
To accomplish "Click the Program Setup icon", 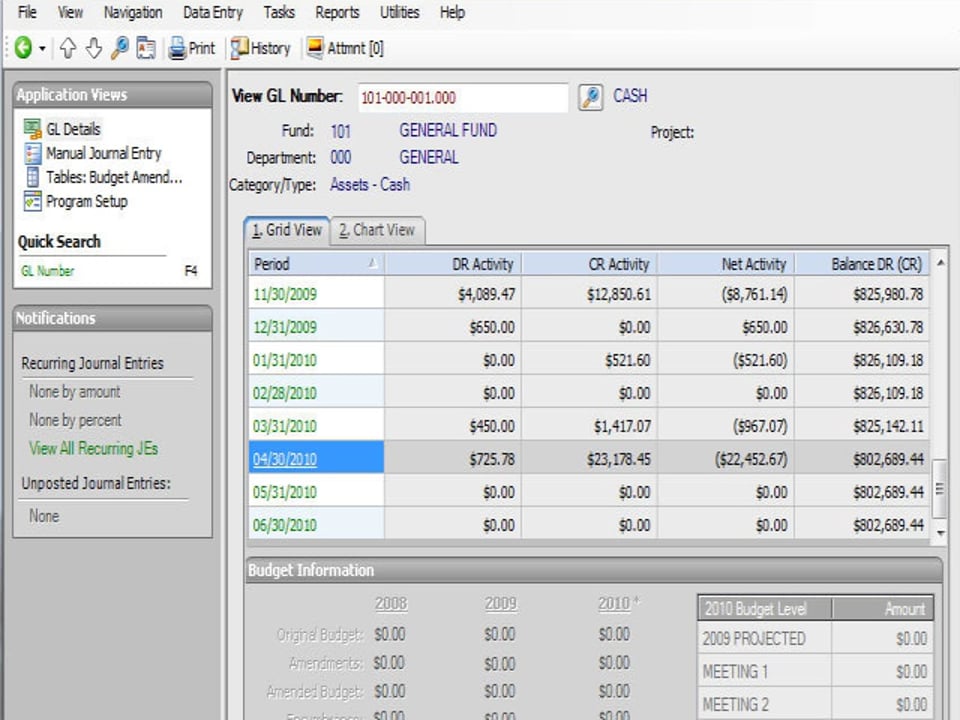I will [32, 201].
